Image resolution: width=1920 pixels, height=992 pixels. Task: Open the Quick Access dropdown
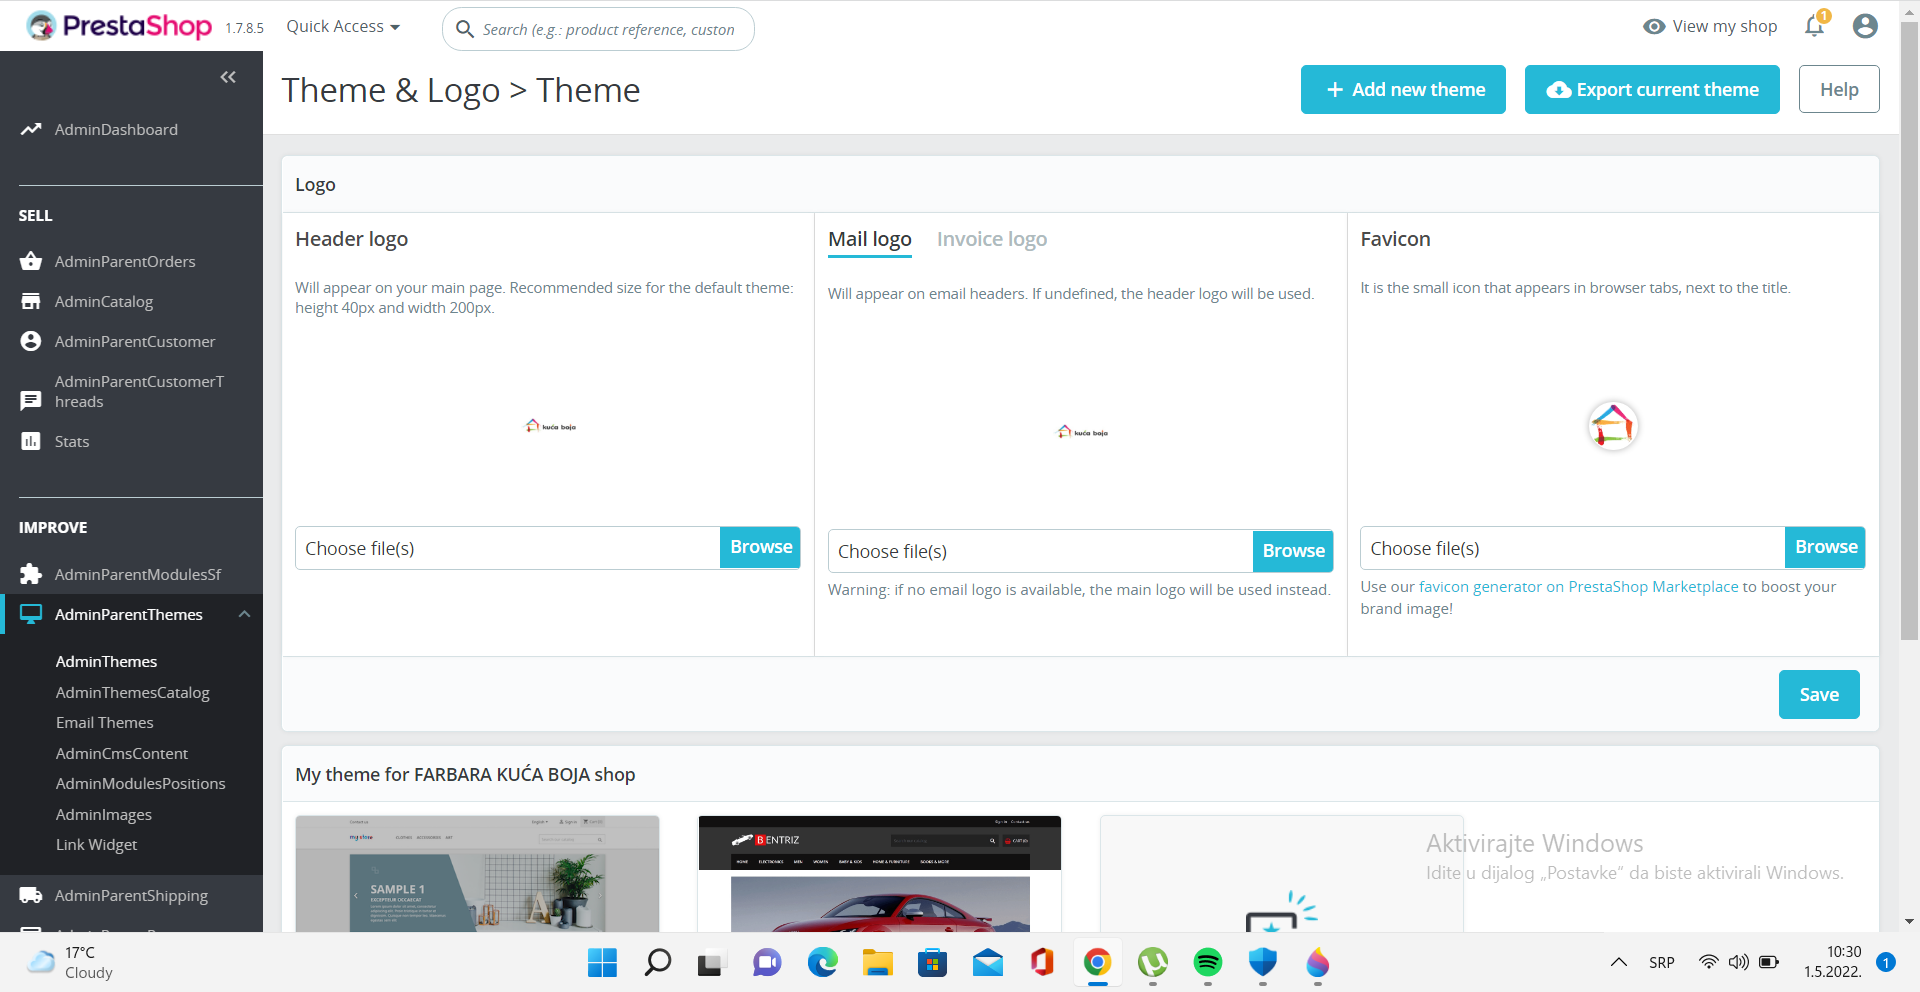(343, 27)
